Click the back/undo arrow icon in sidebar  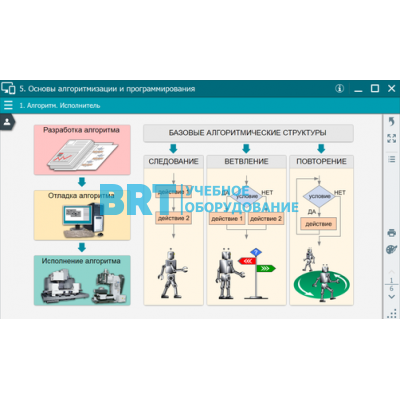[x=392, y=122]
